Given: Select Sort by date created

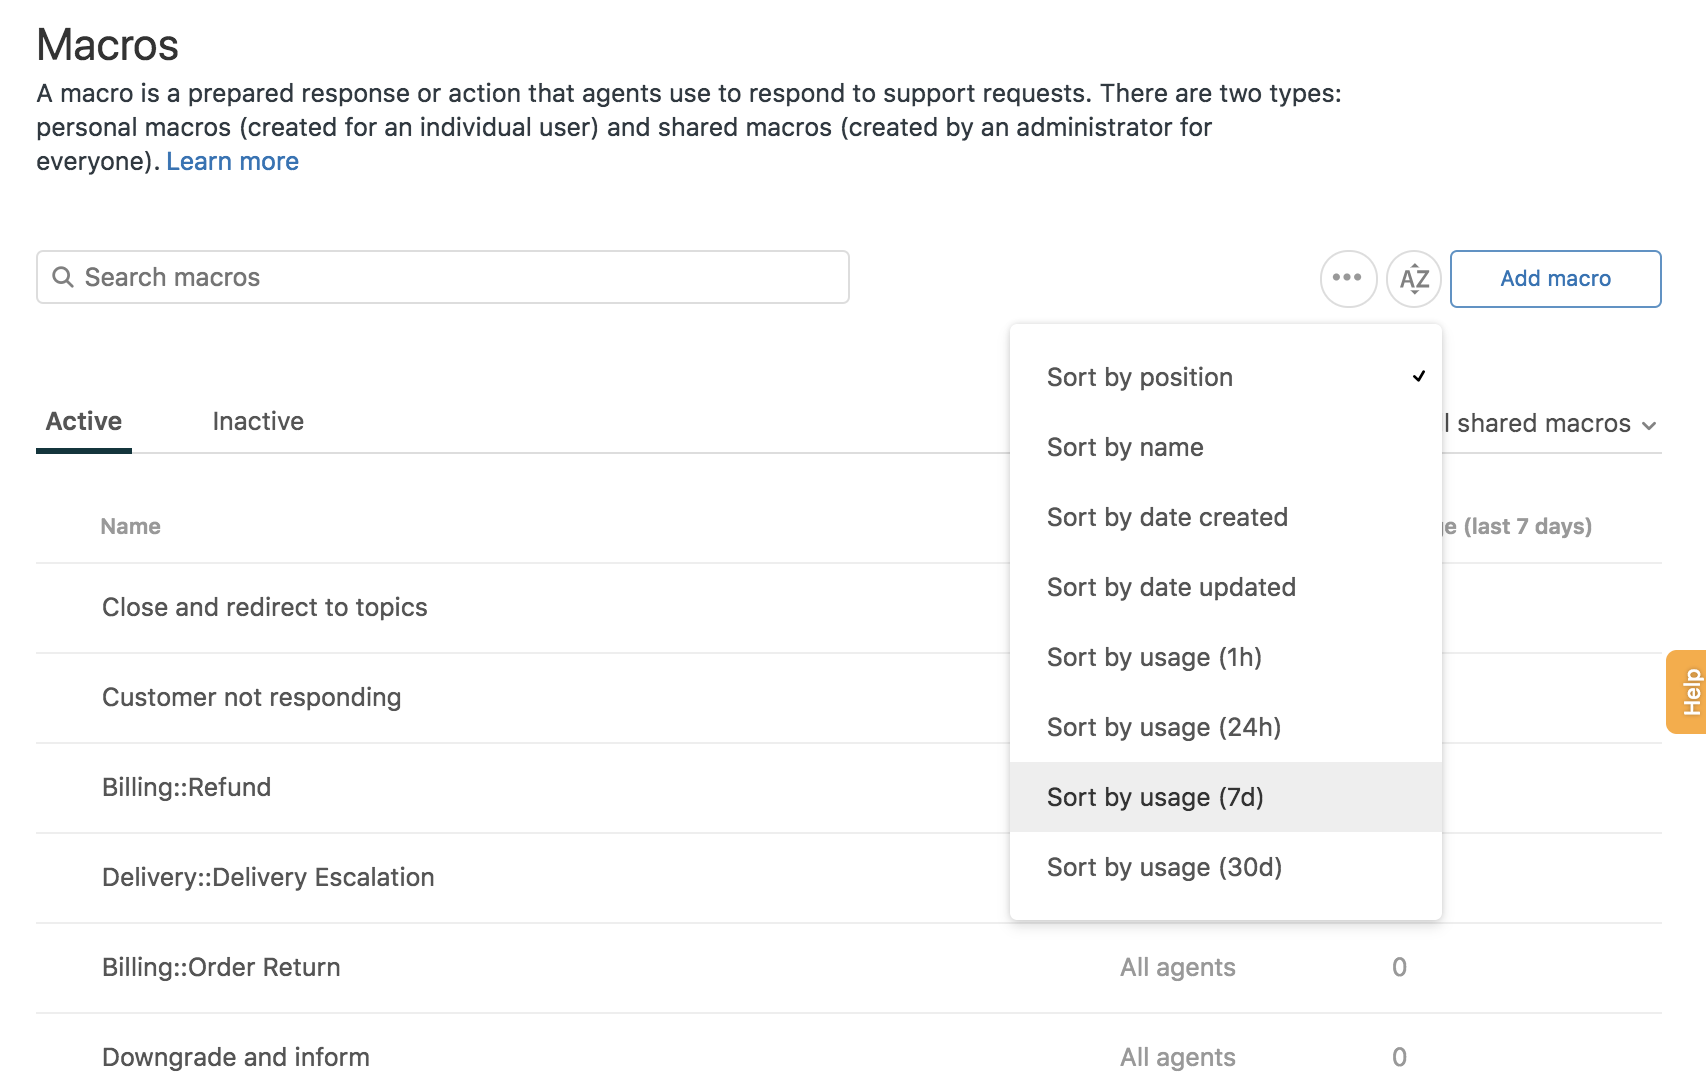Looking at the screenshot, I should [x=1167, y=517].
